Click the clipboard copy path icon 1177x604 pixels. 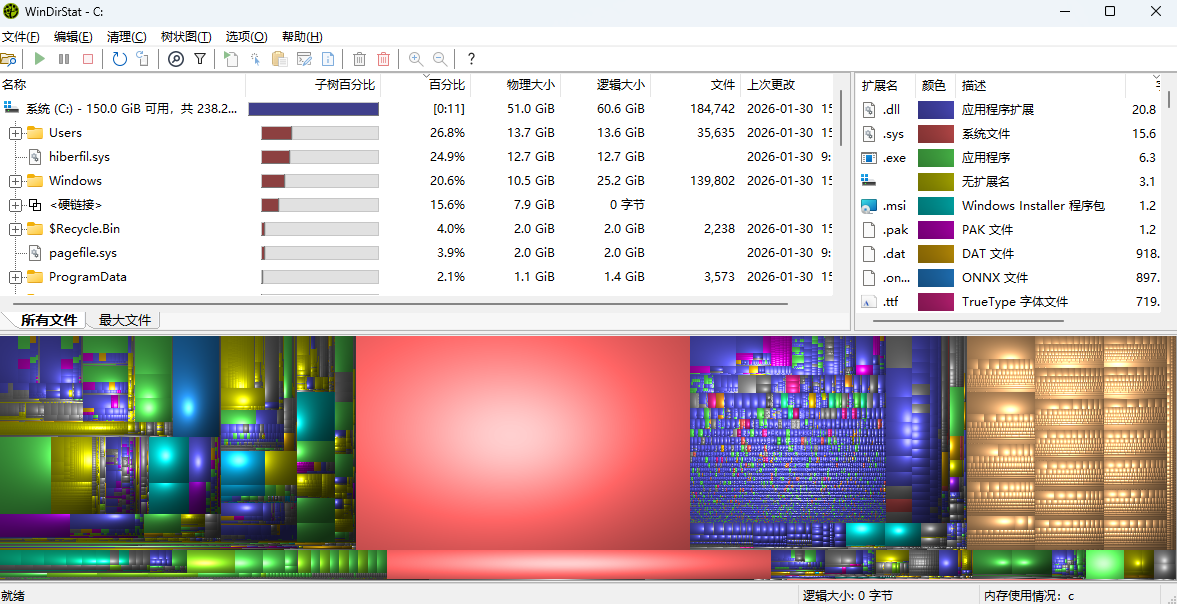point(280,59)
